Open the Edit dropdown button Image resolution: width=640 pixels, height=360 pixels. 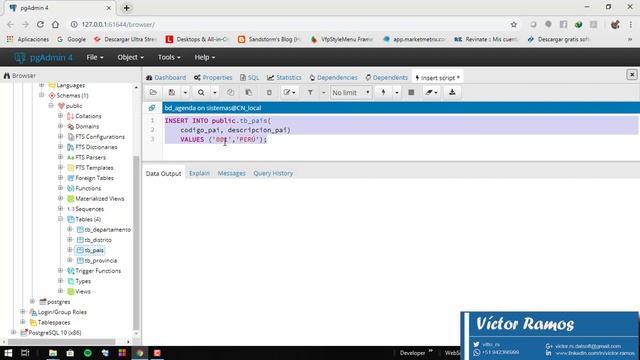click(x=289, y=93)
